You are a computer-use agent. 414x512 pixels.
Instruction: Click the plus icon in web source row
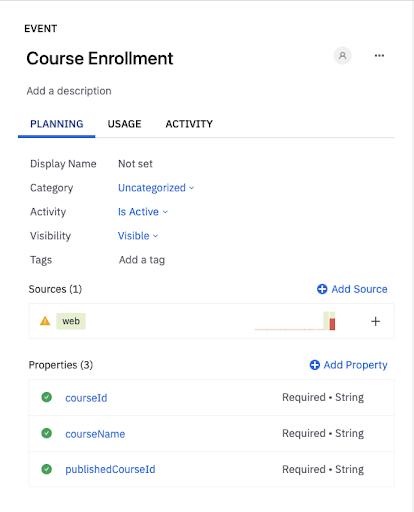(x=375, y=321)
